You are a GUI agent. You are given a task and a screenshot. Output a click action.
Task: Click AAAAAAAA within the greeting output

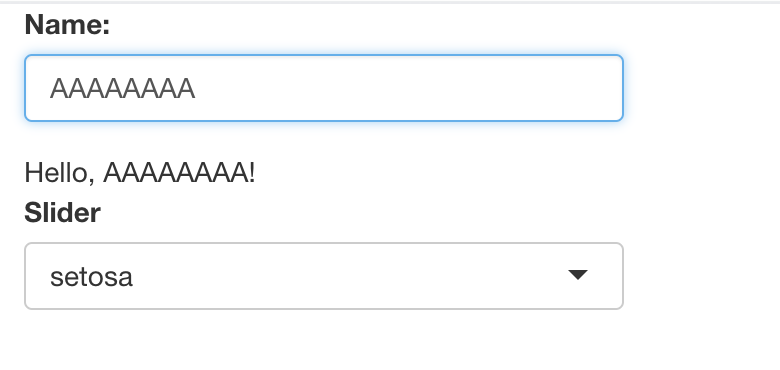pyautogui.click(x=176, y=173)
